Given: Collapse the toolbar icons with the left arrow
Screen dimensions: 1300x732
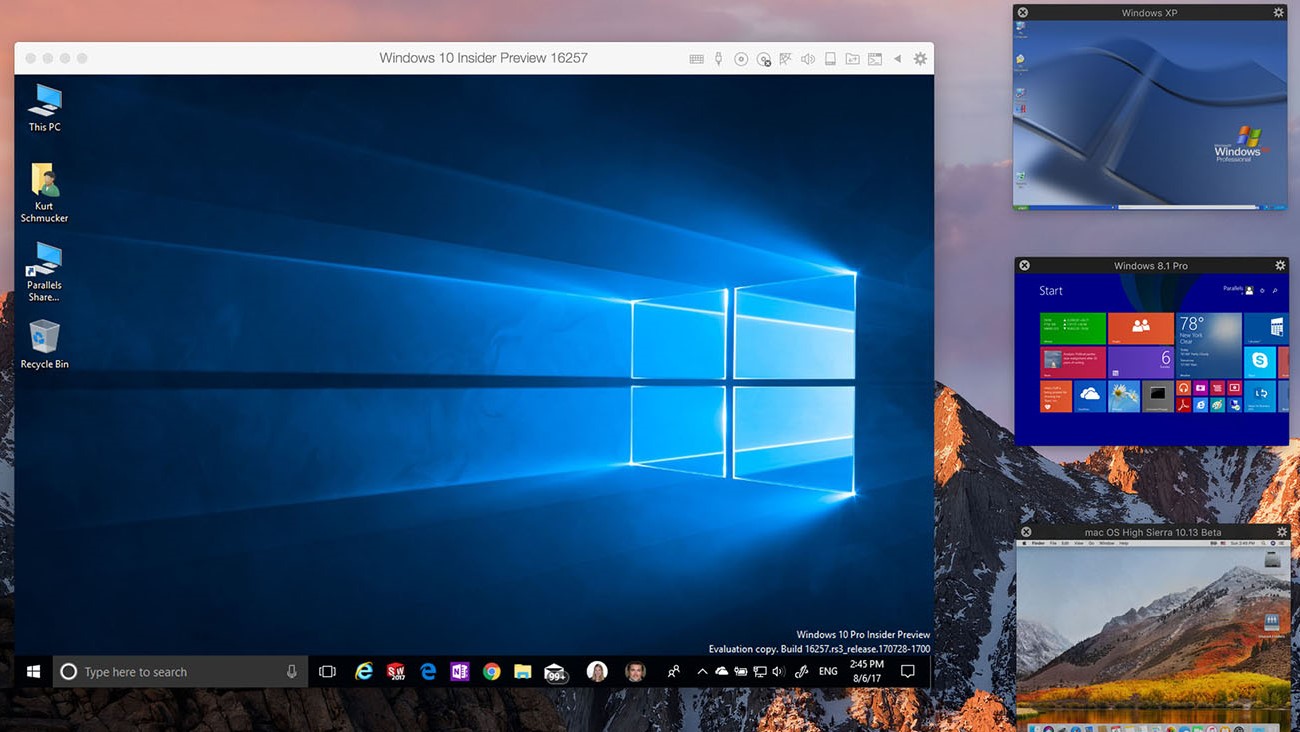Looking at the screenshot, I should pyautogui.click(x=897, y=59).
